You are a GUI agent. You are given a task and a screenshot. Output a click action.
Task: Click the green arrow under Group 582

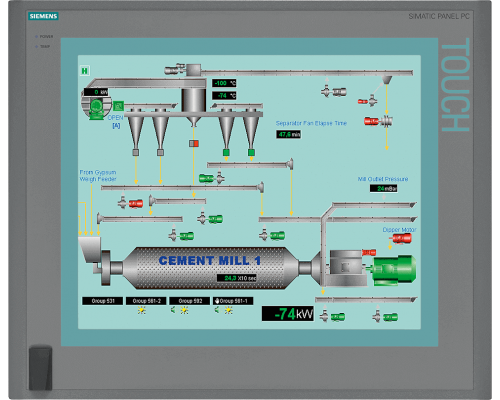pyautogui.click(x=173, y=310)
